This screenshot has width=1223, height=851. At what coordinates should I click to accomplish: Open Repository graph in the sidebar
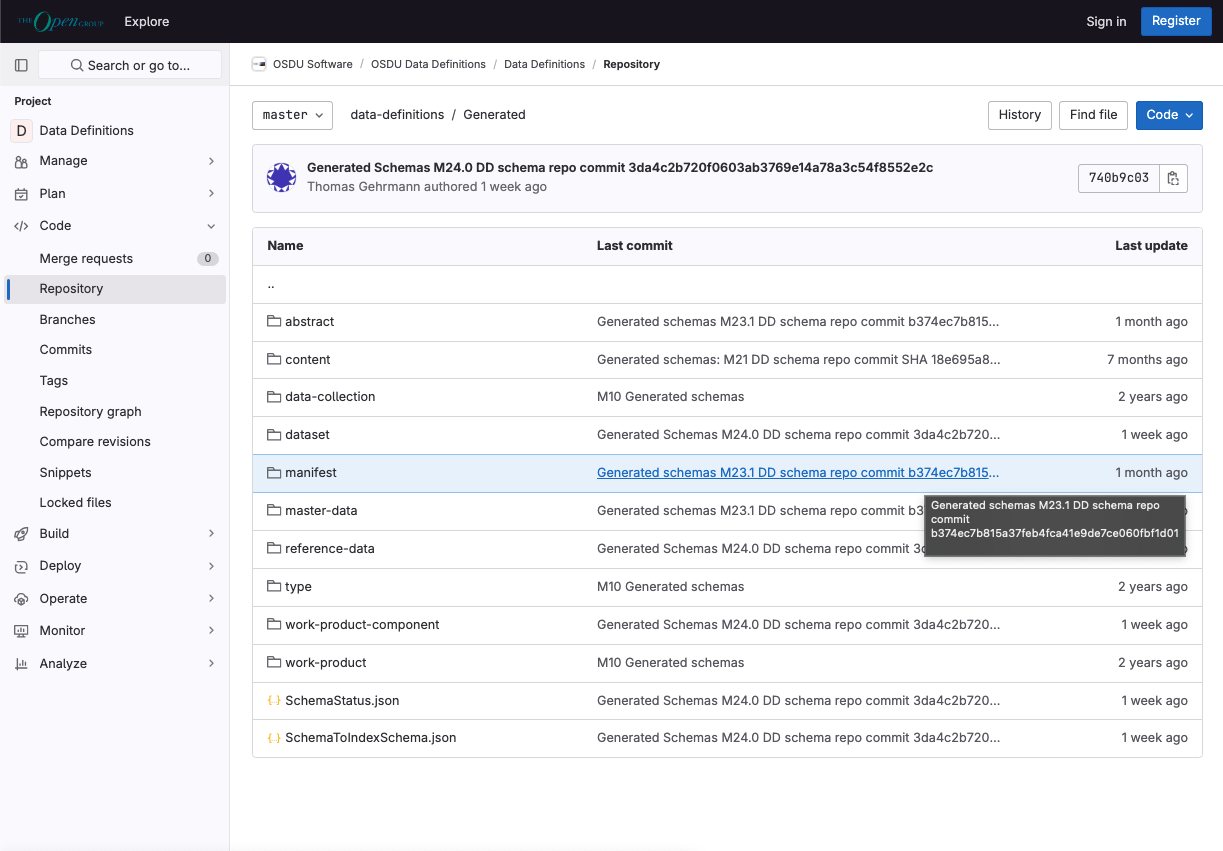point(115,412)
